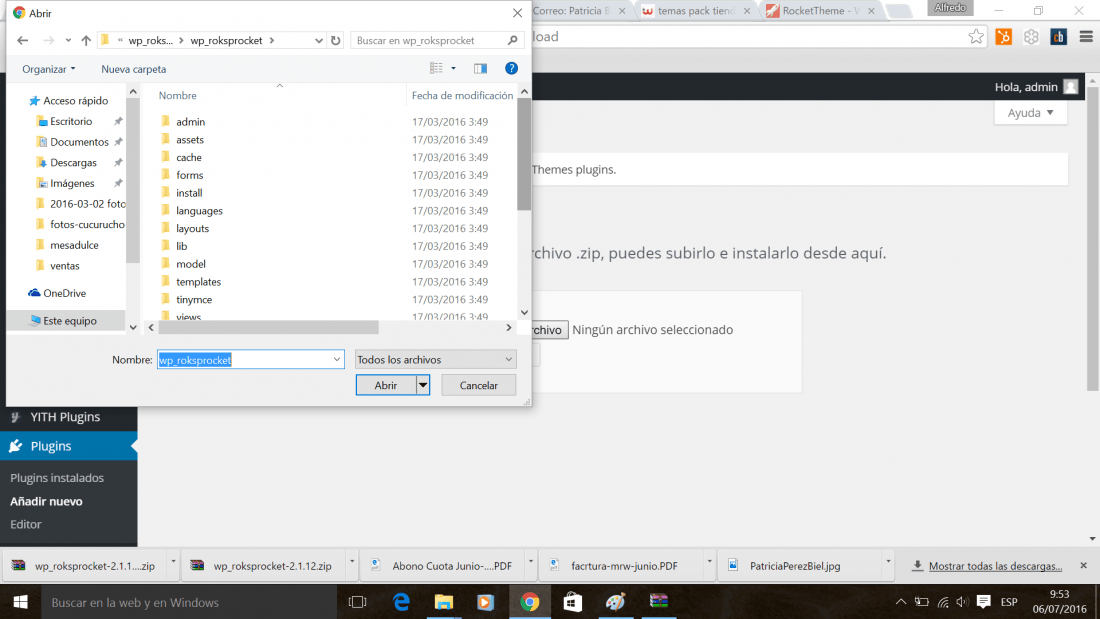Screen dimensions: 1100x619
Task: Switch to the Paint taskbar icon
Action: point(615,602)
